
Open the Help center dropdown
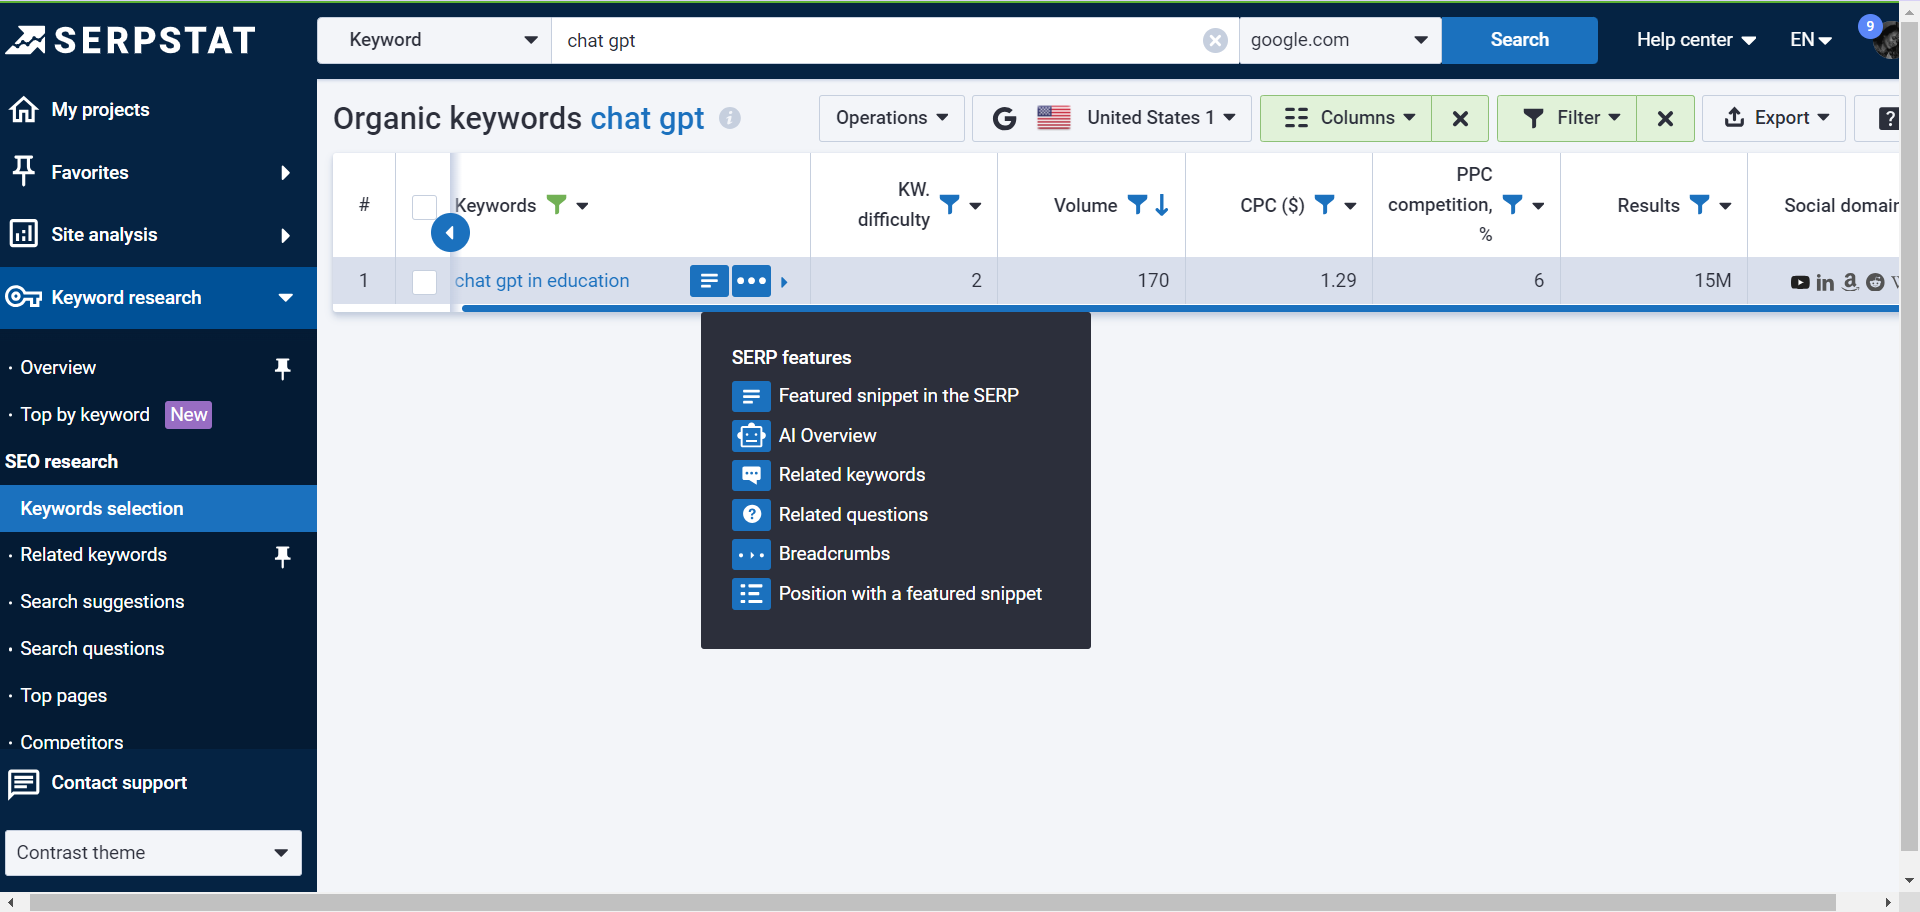(1696, 40)
